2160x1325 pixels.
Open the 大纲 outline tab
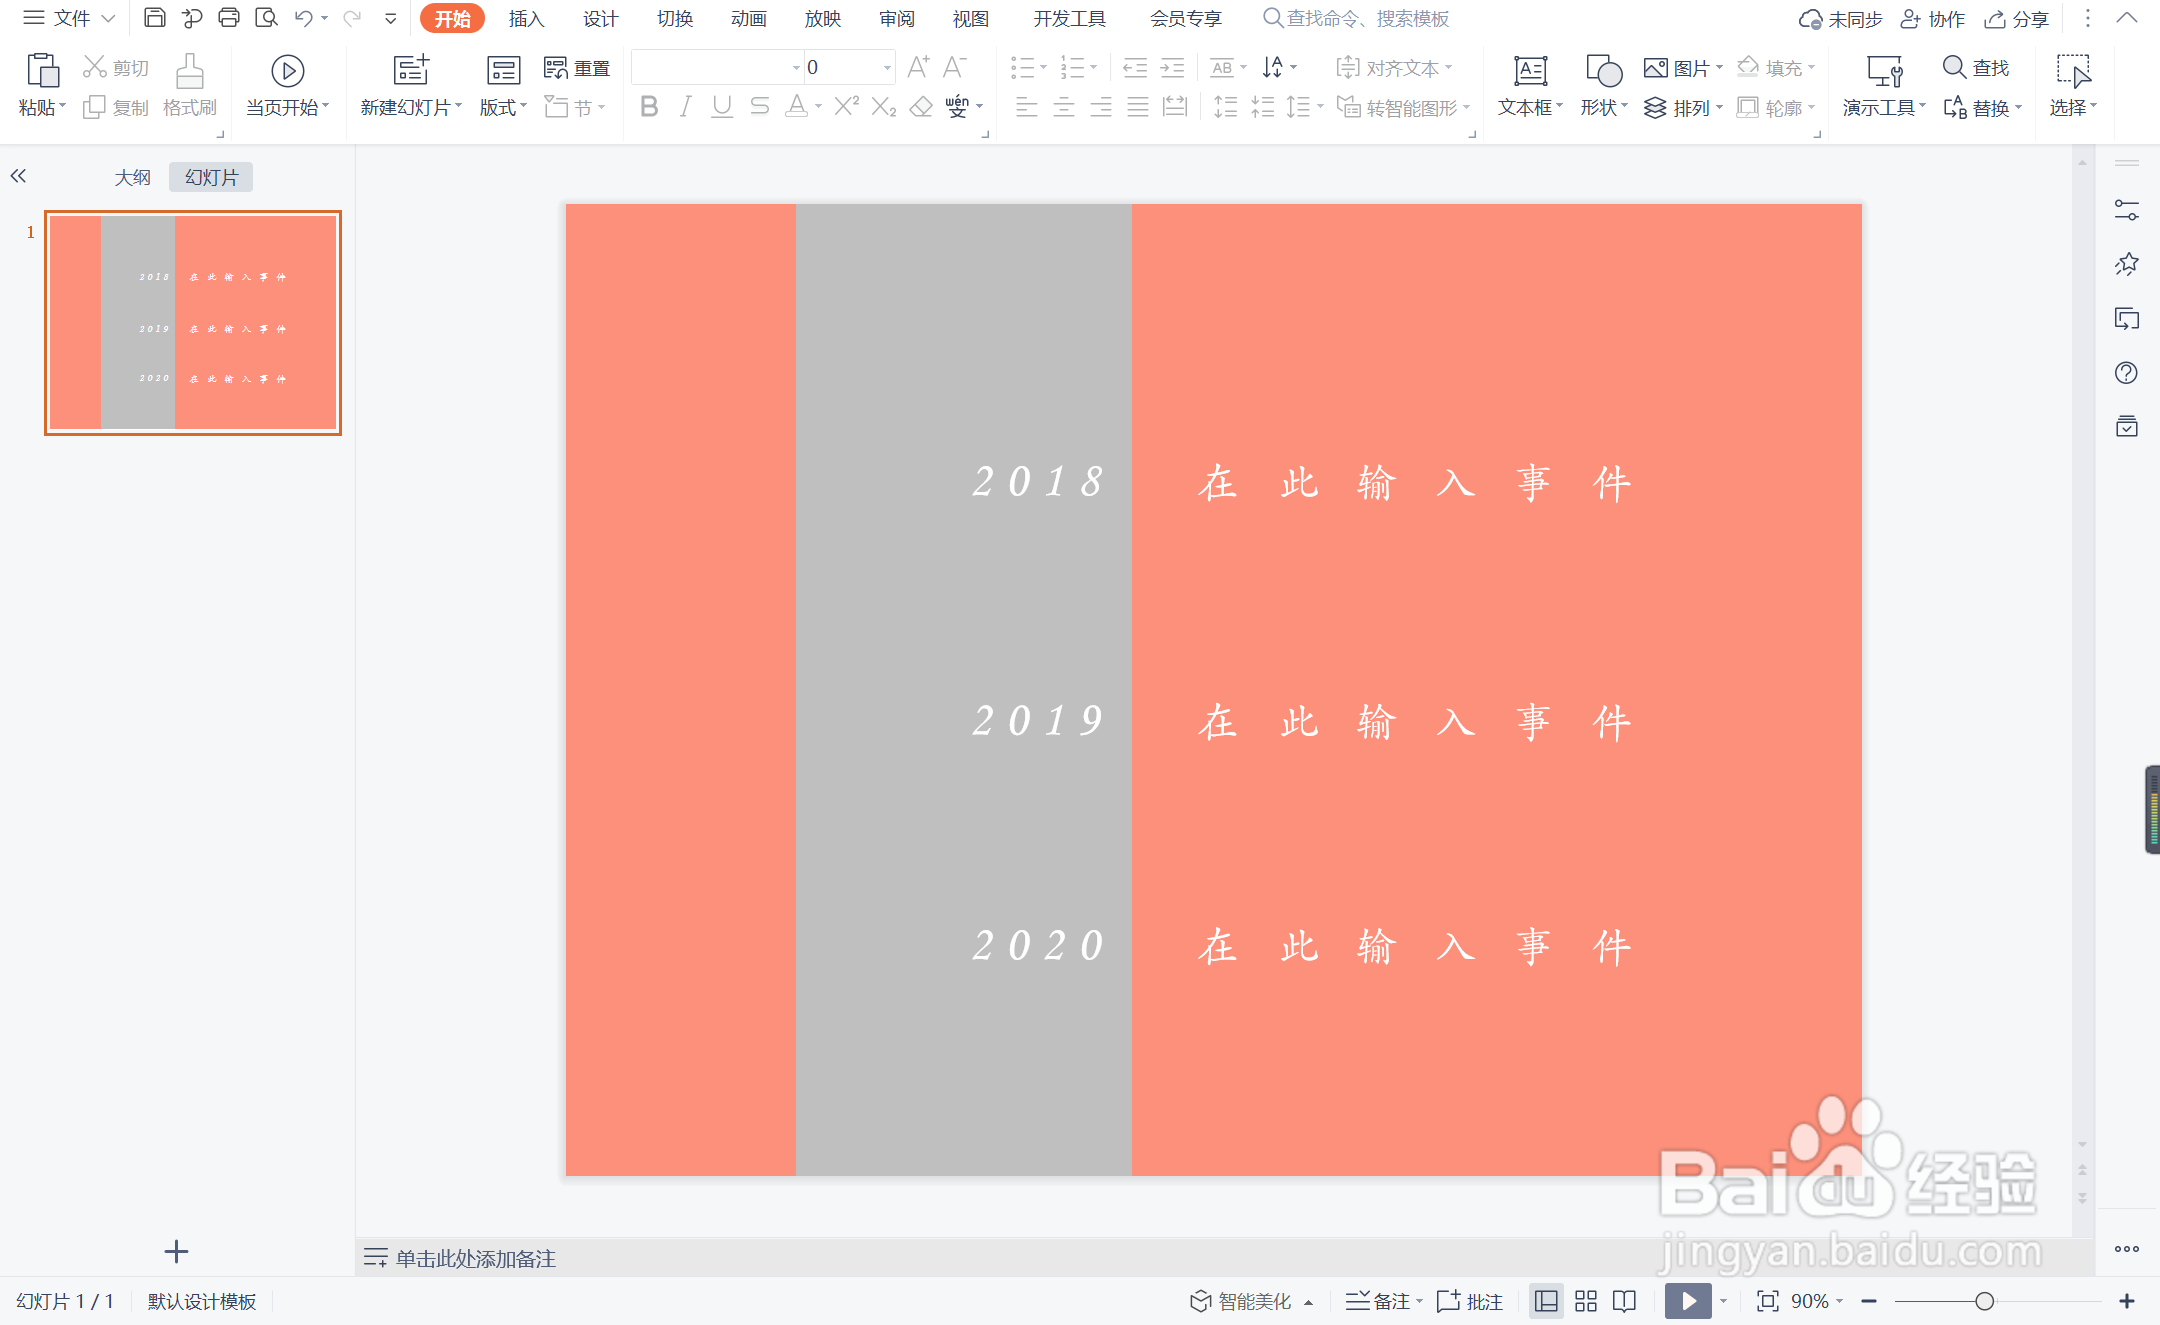(132, 177)
